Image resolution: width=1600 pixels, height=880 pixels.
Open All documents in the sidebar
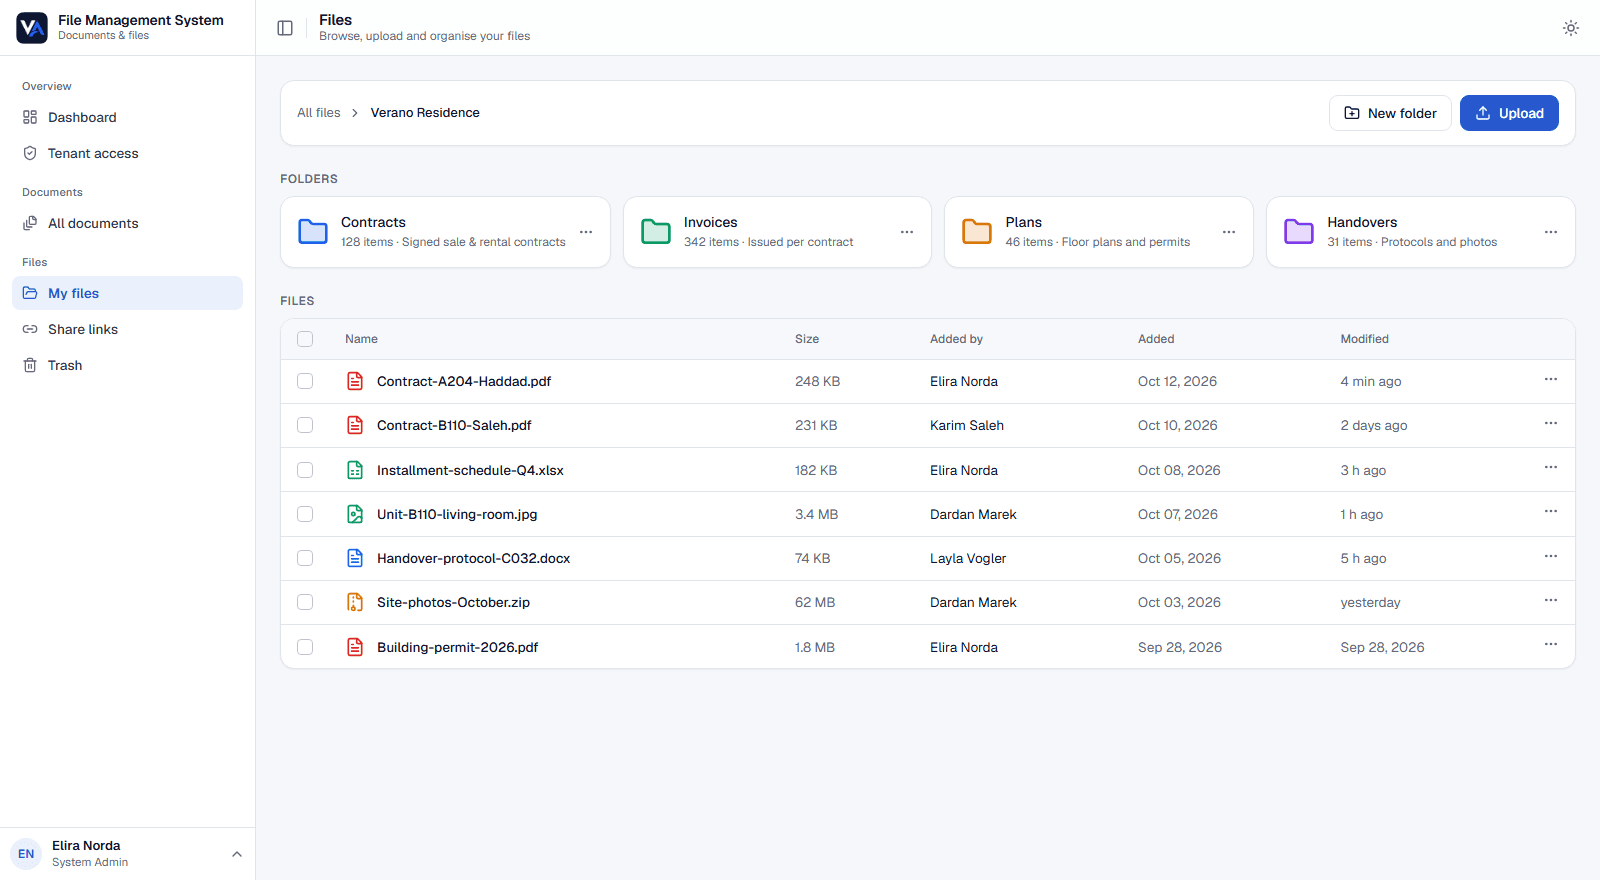[127, 223]
